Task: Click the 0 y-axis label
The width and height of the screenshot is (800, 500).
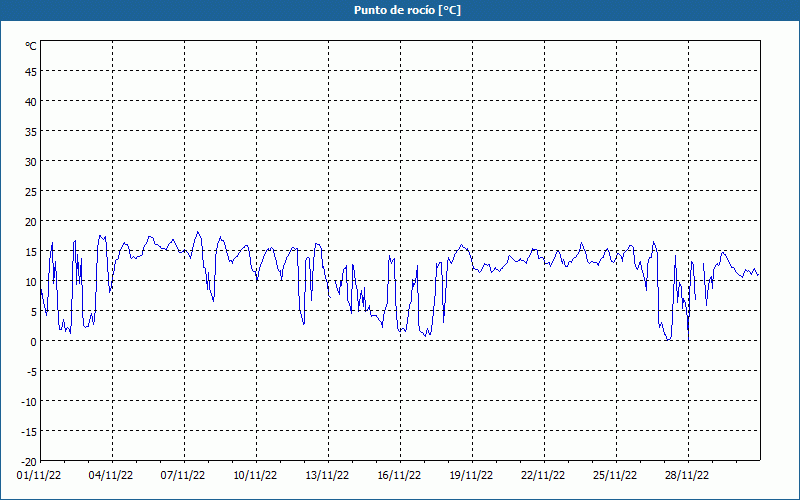Action: click(34, 342)
